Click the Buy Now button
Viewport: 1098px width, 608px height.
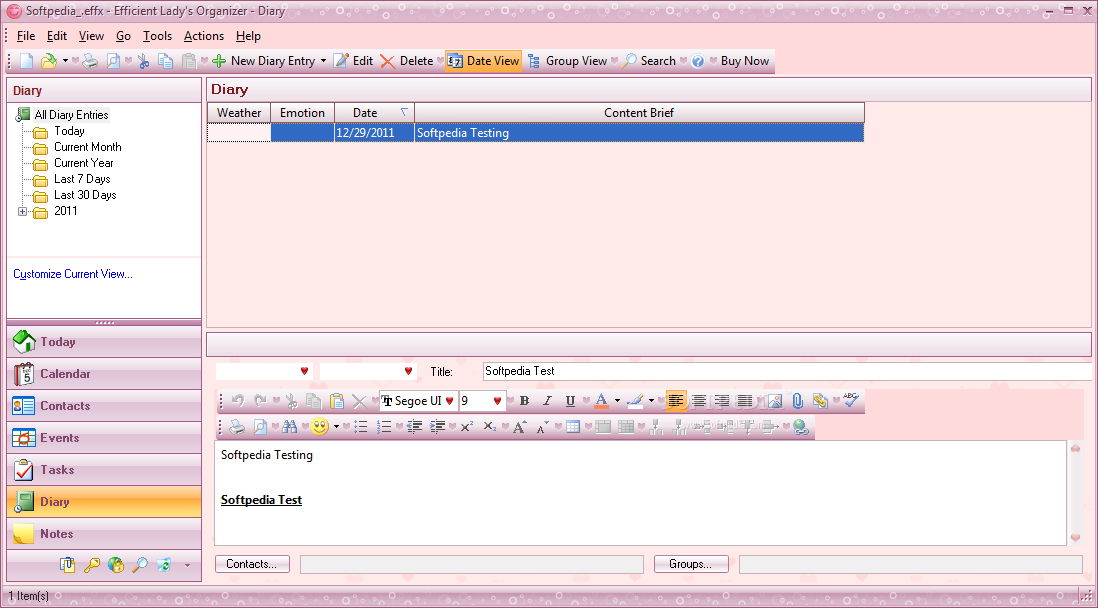point(745,61)
